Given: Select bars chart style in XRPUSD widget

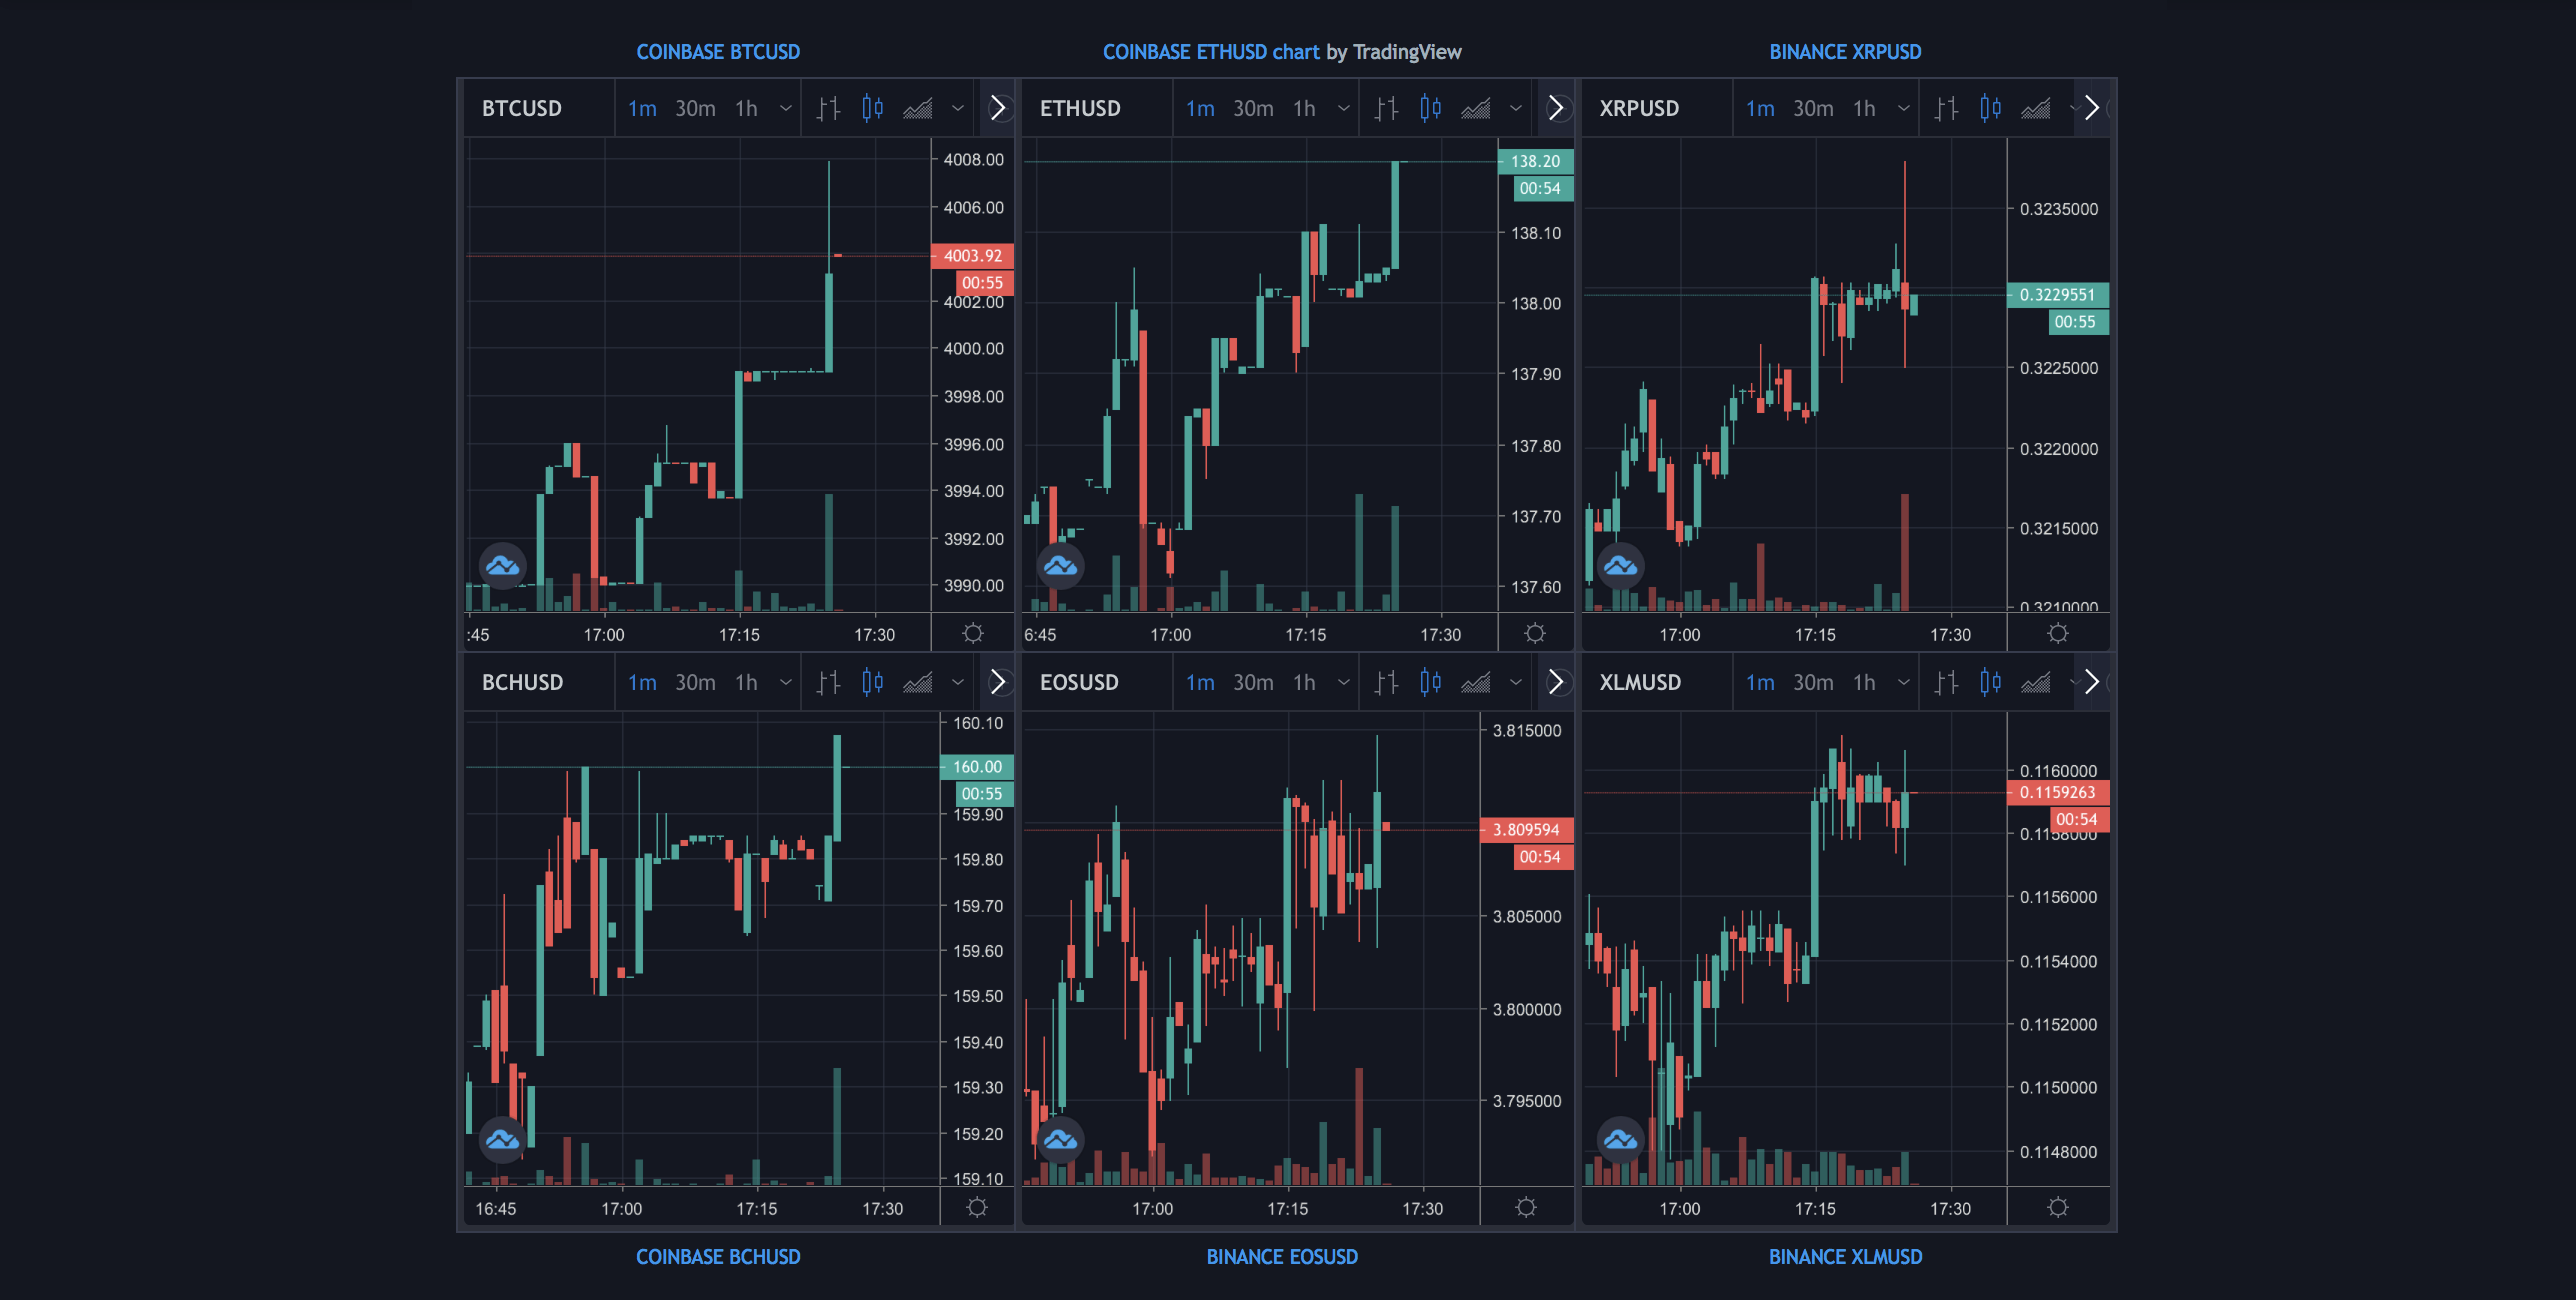Looking at the screenshot, I should pos(1946,108).
